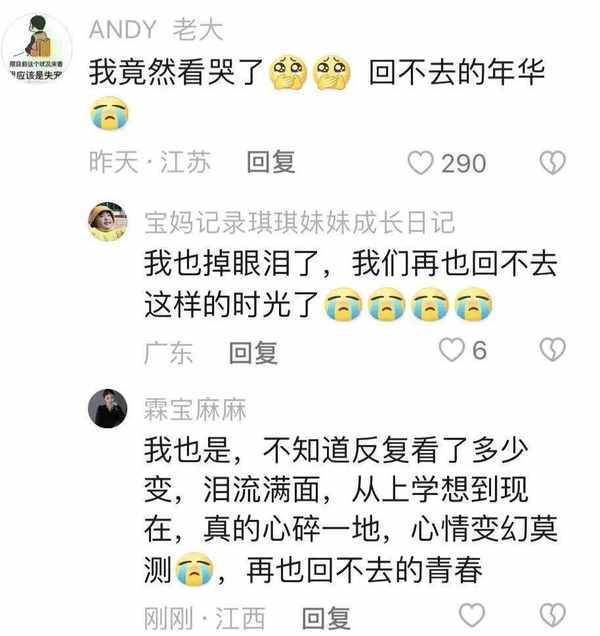
Task: Click the 6 like count
Action: pos(480,350)
